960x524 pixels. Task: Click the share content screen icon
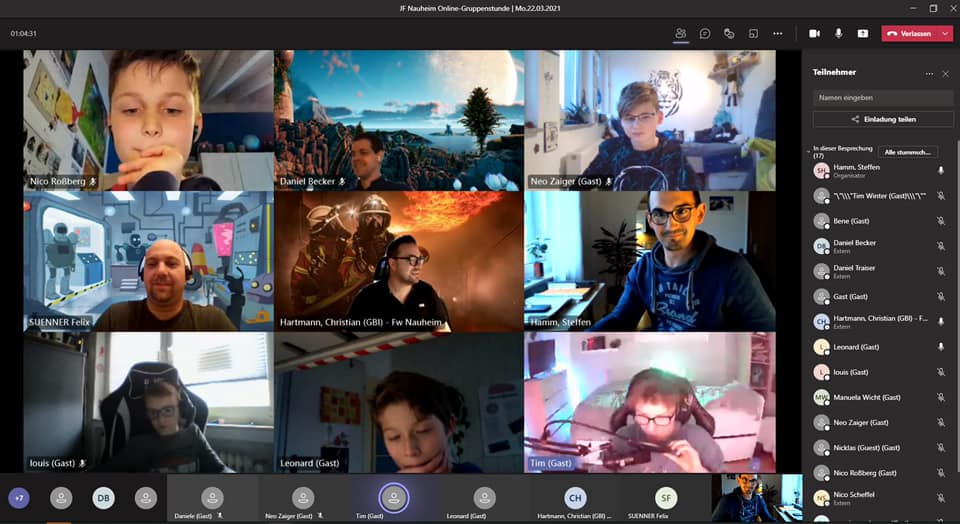coord(862,33)
